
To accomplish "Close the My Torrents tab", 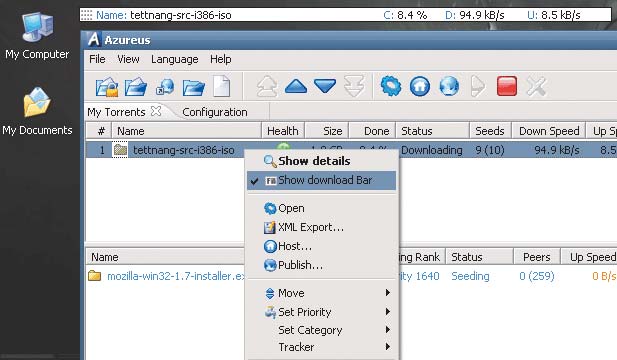I will tap(156, 111).
